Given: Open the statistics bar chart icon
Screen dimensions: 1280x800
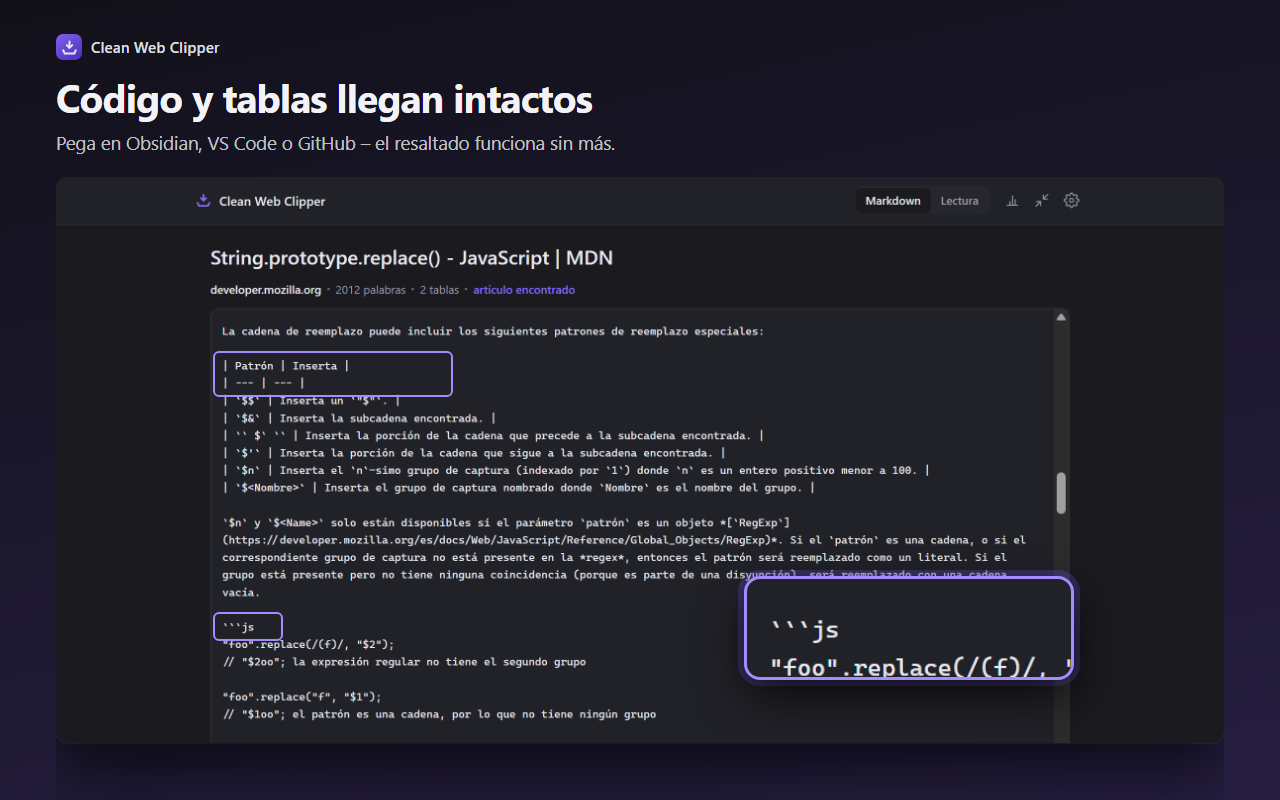Looking at the screenshot, I should (x=1012, y=200).
